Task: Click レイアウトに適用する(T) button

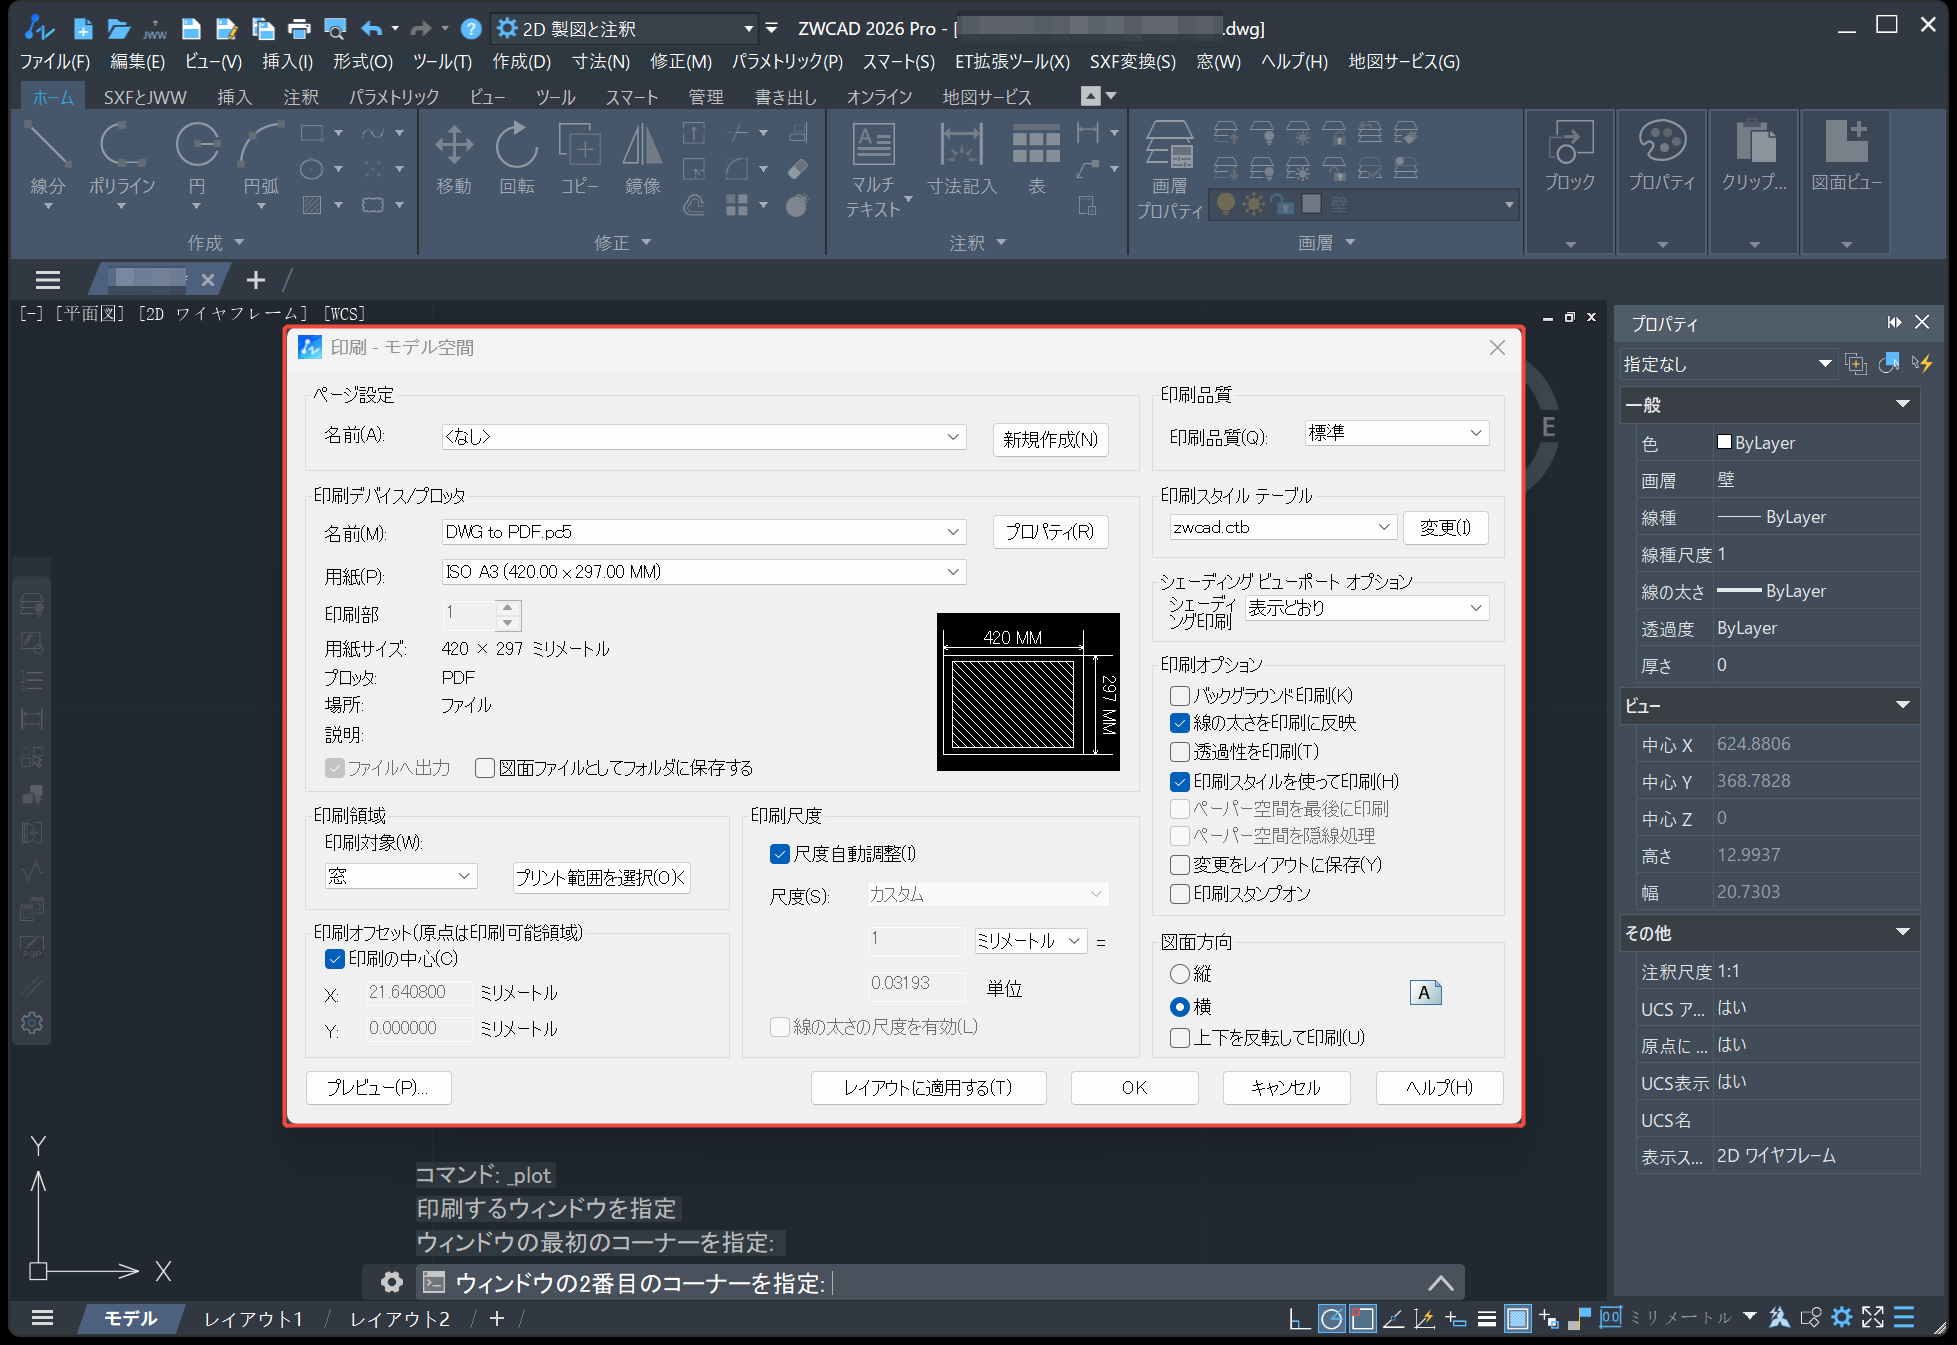Action: click(928, 1088)
